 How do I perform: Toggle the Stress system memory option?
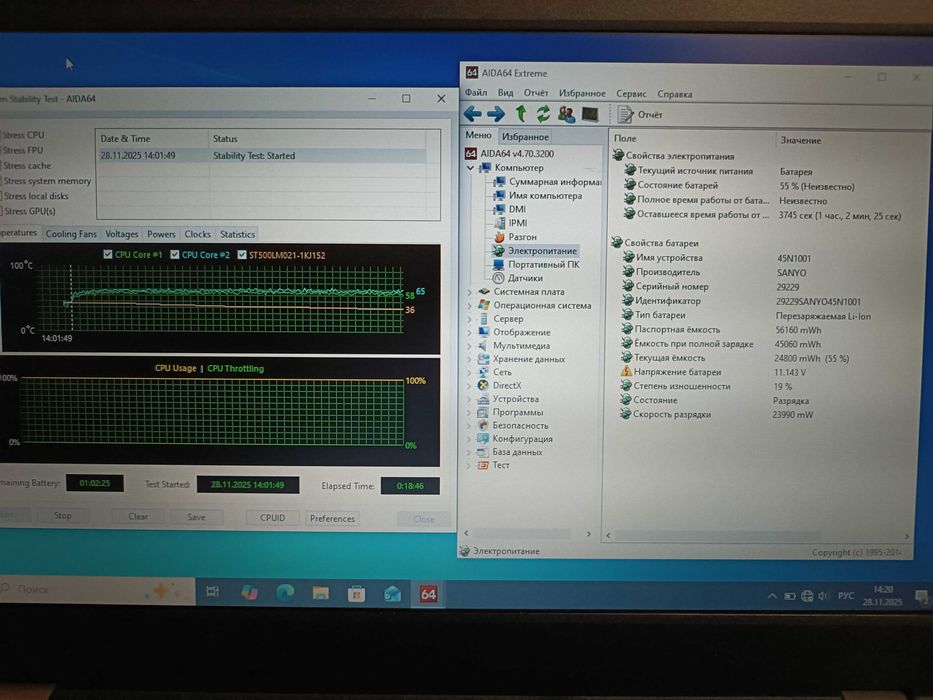point(46,180)
